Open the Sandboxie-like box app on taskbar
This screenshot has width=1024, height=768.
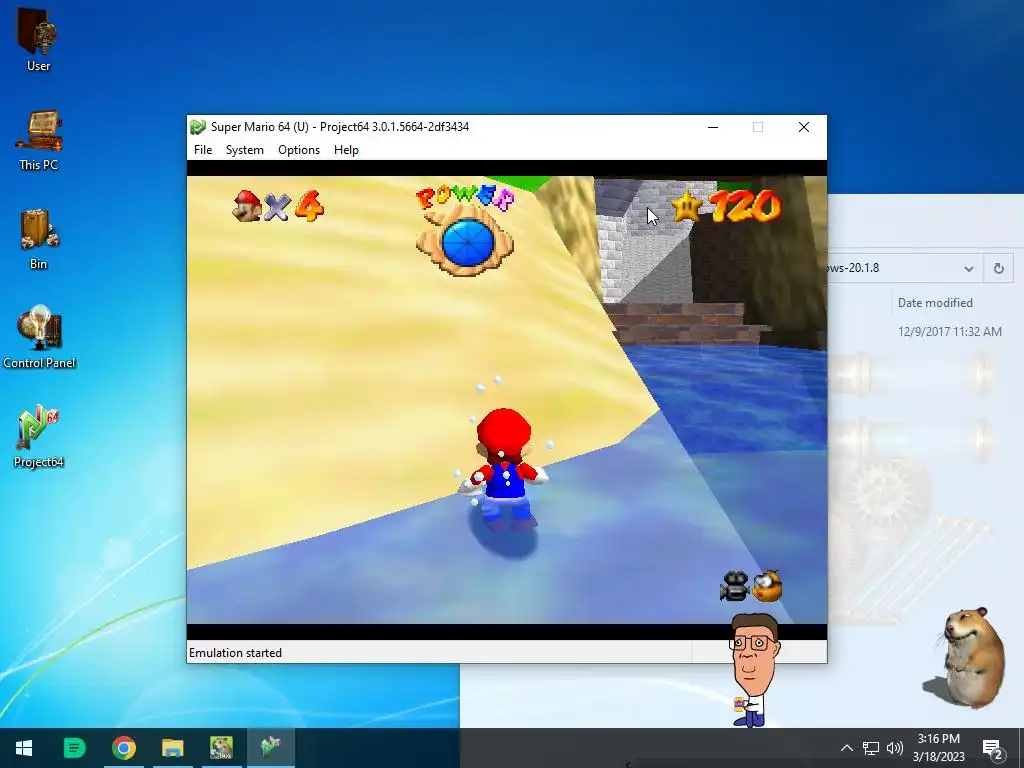[221, 748]
